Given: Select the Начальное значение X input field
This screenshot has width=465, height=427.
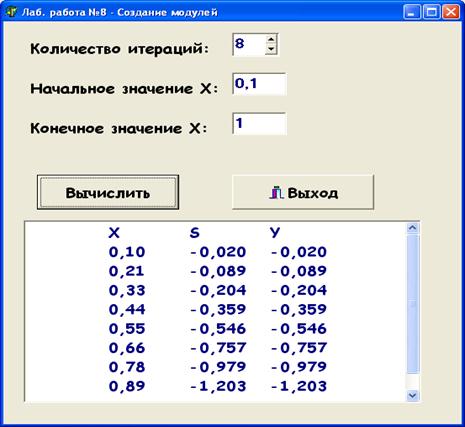Looking at the screenshot, I should pos(259,84).
